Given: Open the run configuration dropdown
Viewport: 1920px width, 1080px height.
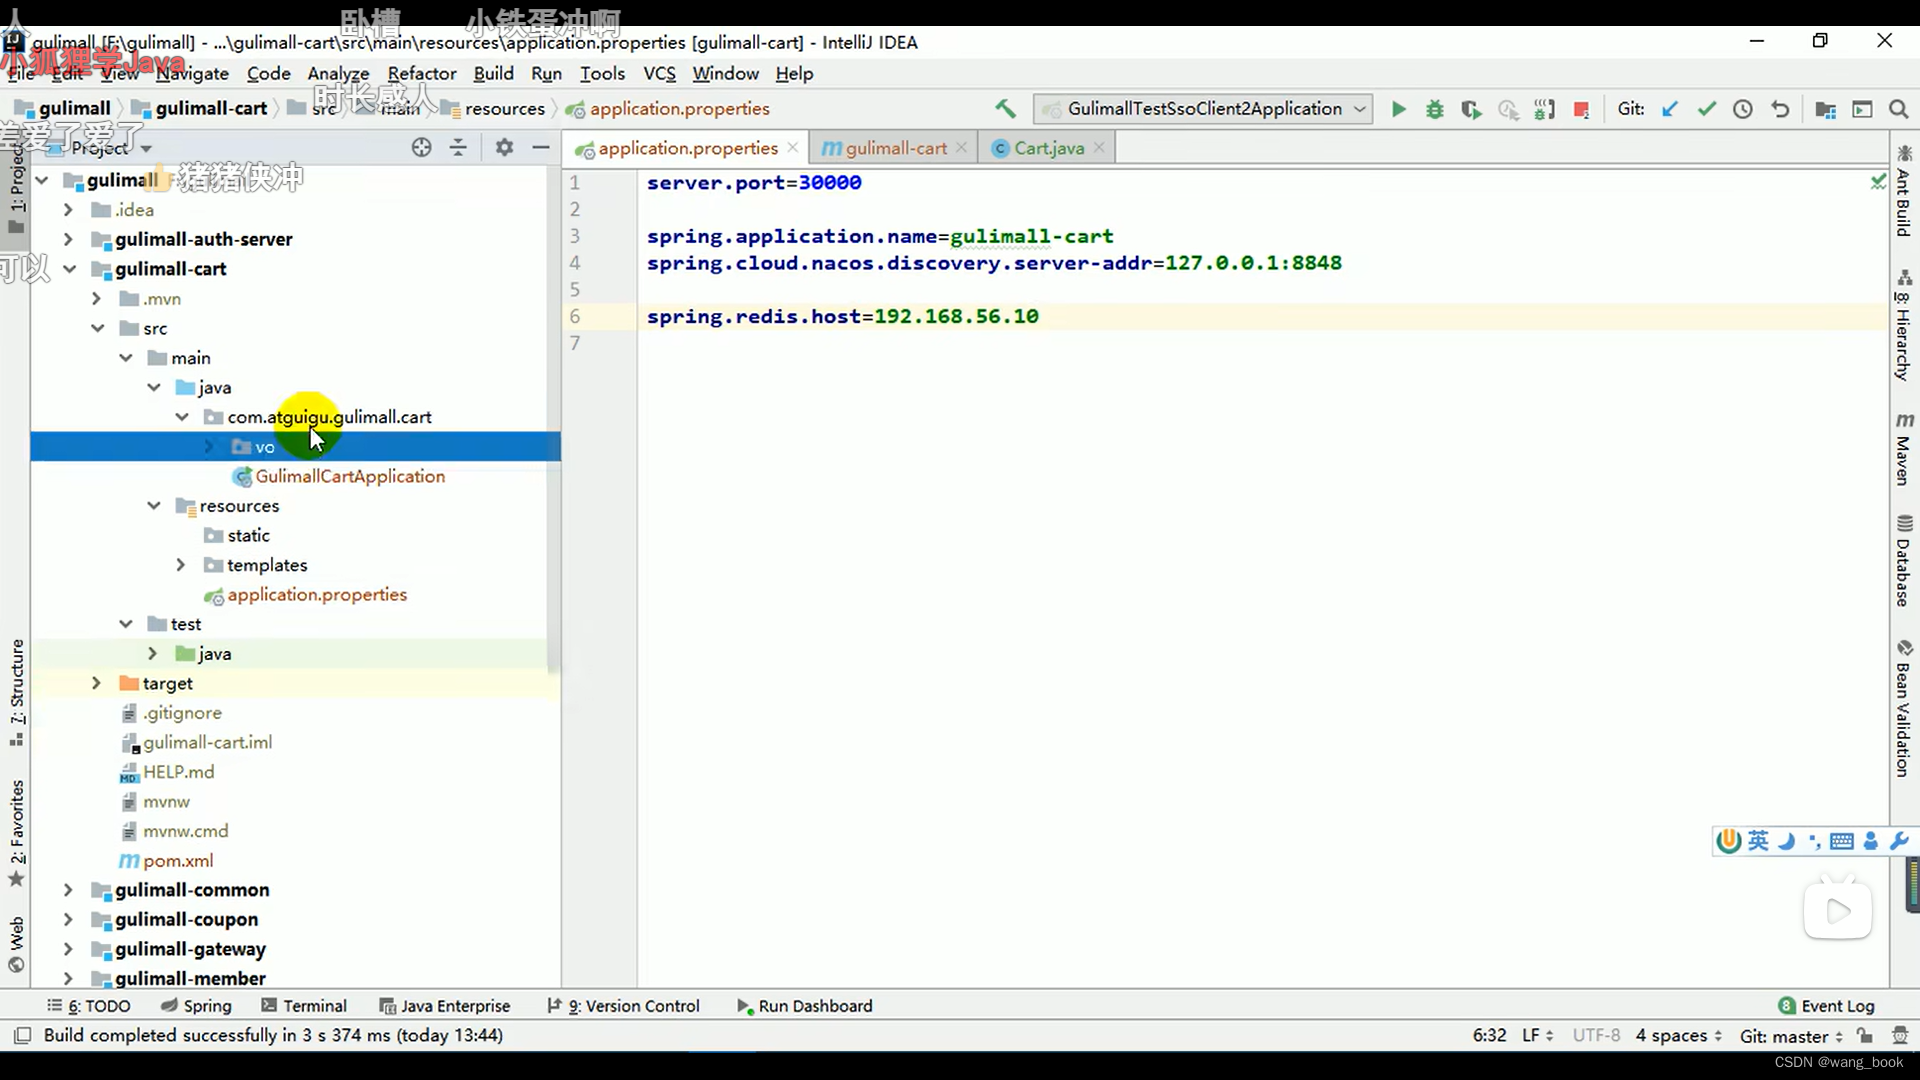Looking at the screenshot, I should pyautogui.click(x=1203, y=109).
